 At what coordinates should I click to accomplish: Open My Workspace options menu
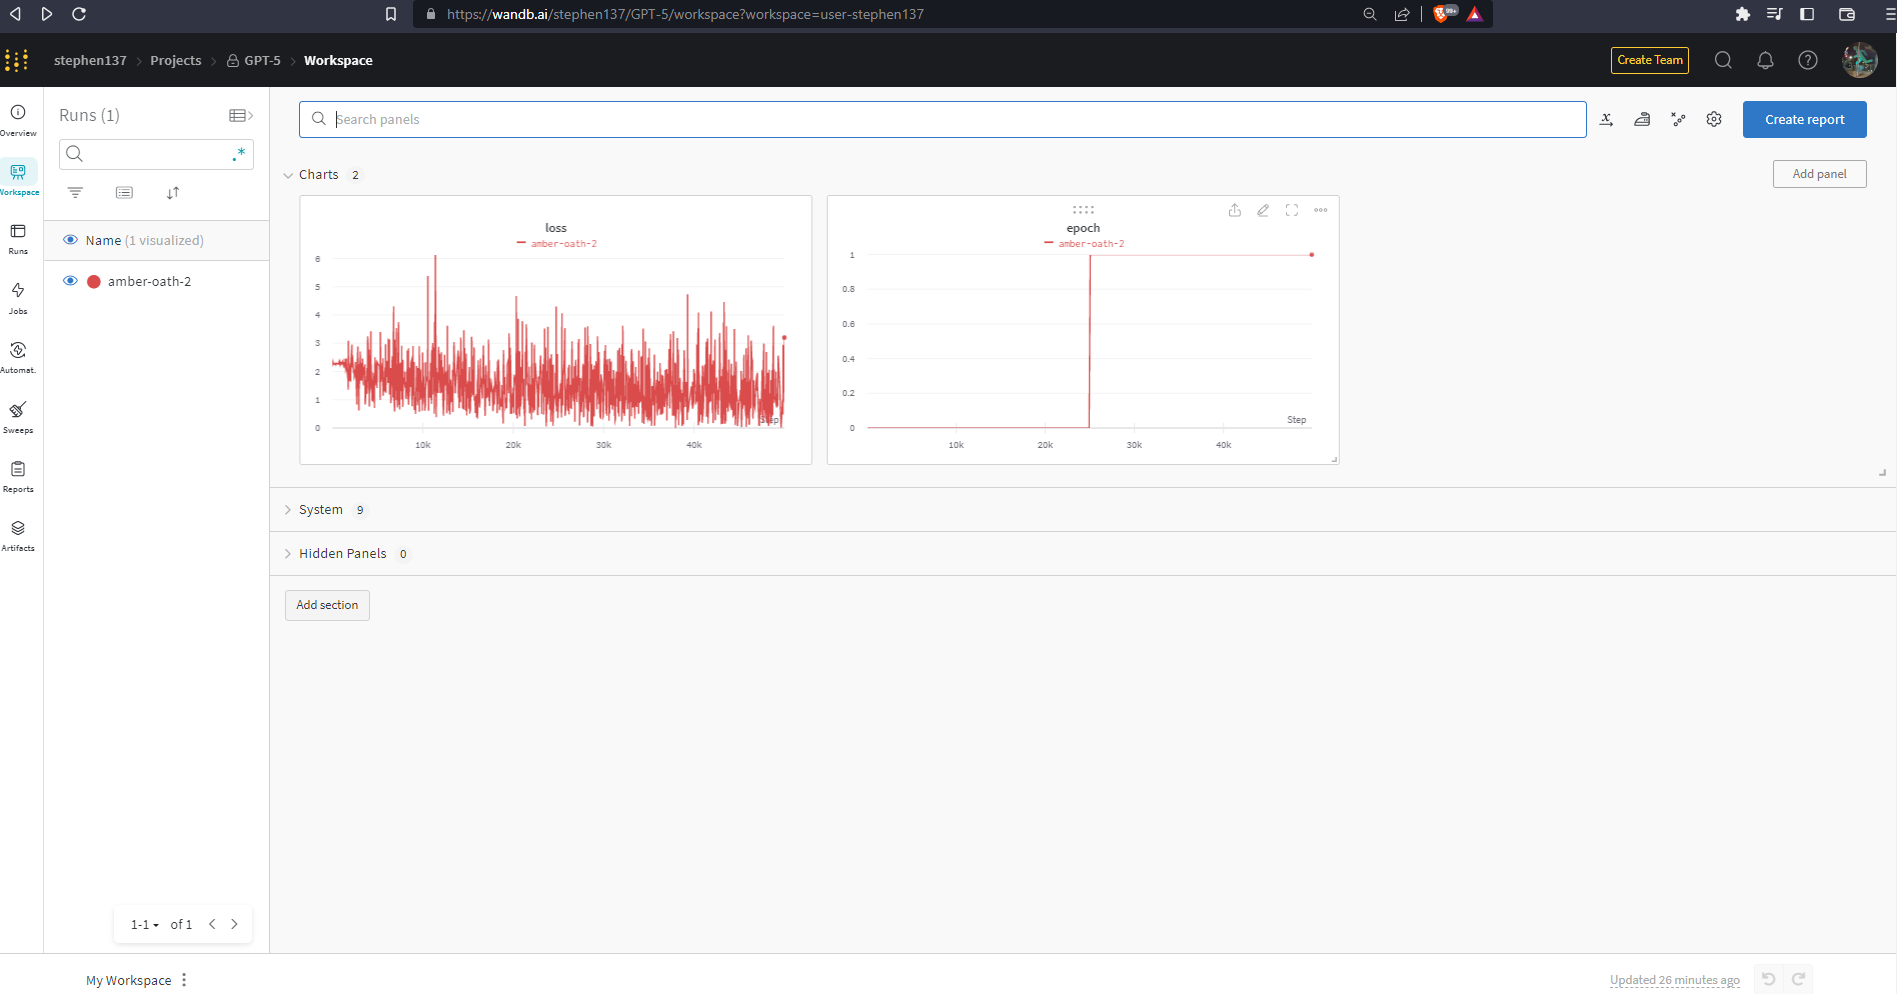[x=184, y=980]
